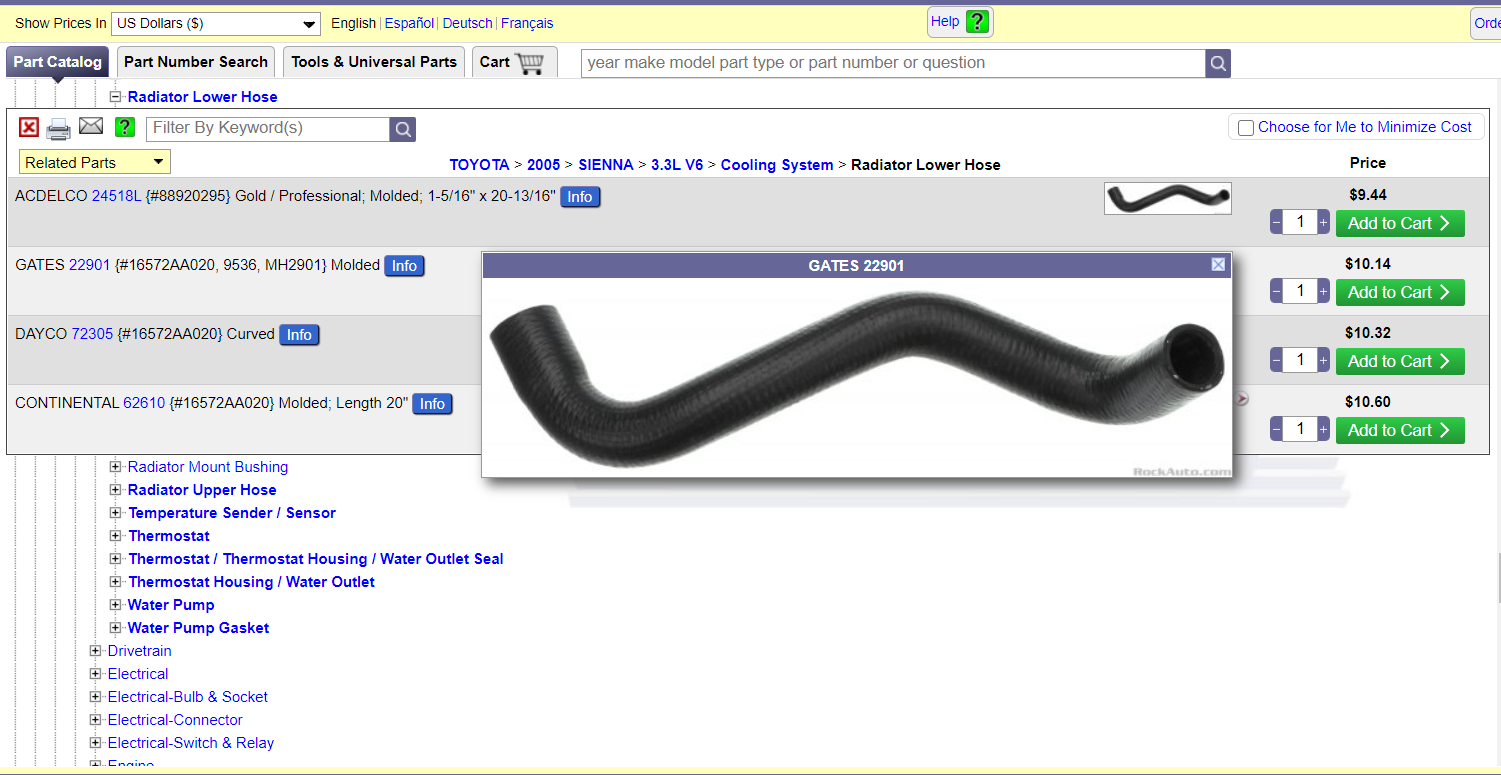Viewport: 1501px width, 775px height.
Task: Add the $10.14 GATES hose to cart
Action: (1400, 292)
